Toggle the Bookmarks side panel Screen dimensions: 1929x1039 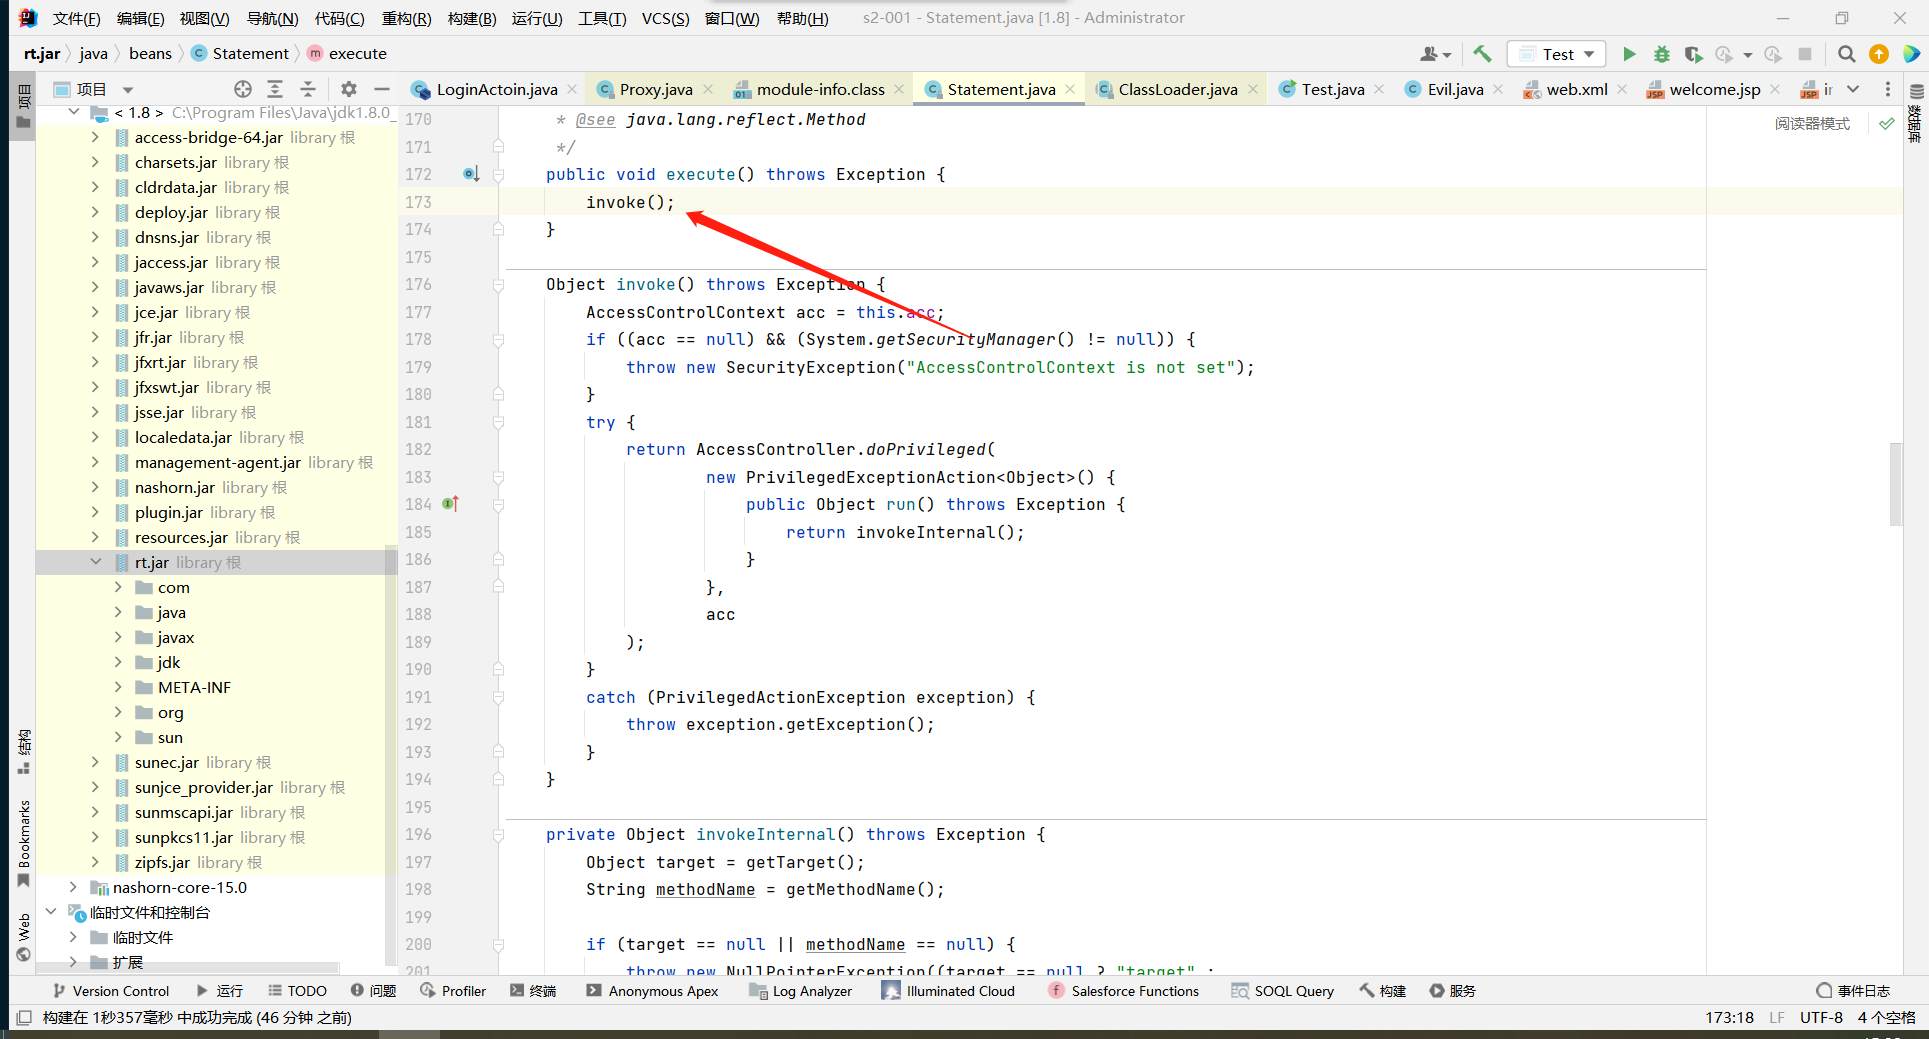24,844
